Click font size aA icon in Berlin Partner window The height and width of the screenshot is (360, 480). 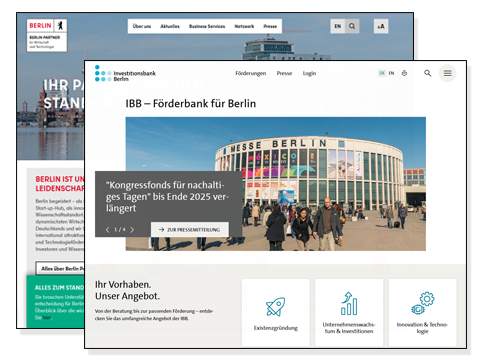point(381,26)
